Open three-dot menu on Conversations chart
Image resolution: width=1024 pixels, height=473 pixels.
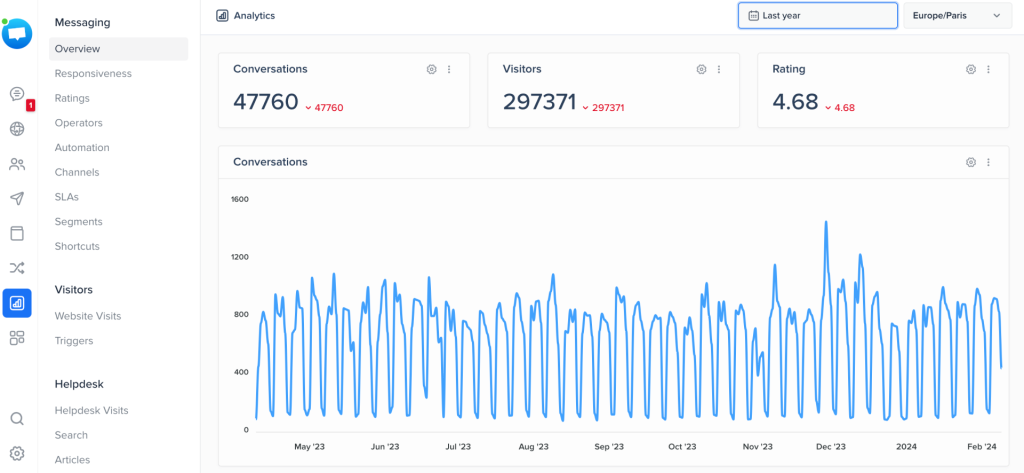(x=989, y=162)
